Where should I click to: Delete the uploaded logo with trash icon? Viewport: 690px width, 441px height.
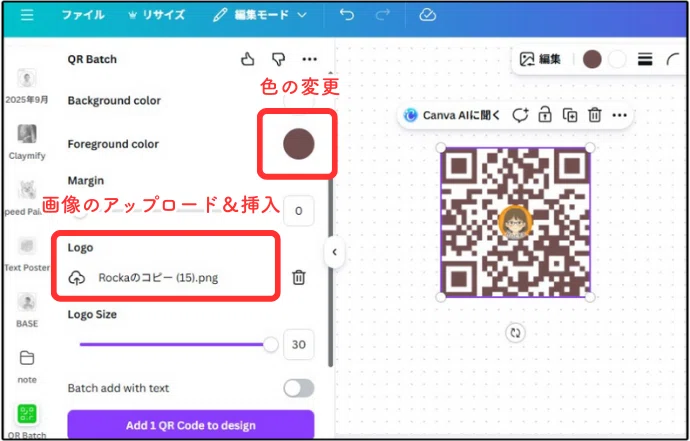[x=299, y=278]
